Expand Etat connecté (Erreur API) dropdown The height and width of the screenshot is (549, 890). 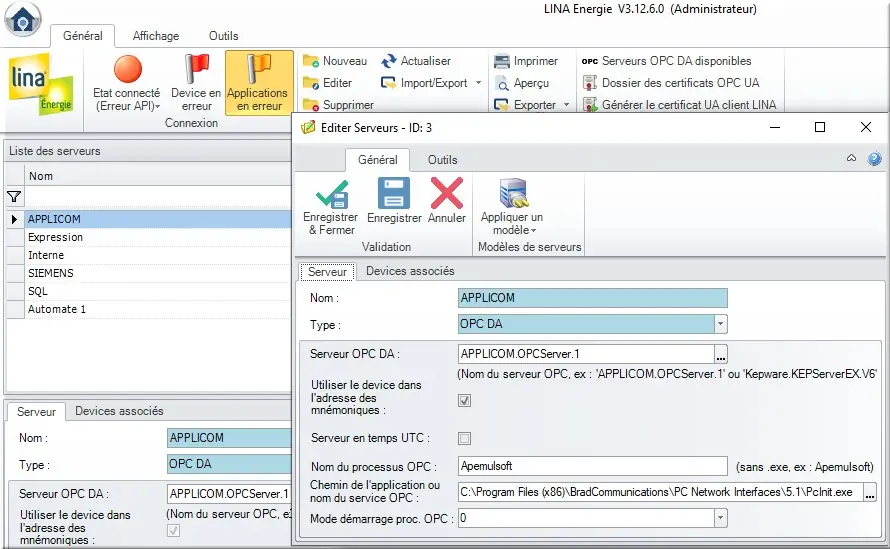[158, 107]
